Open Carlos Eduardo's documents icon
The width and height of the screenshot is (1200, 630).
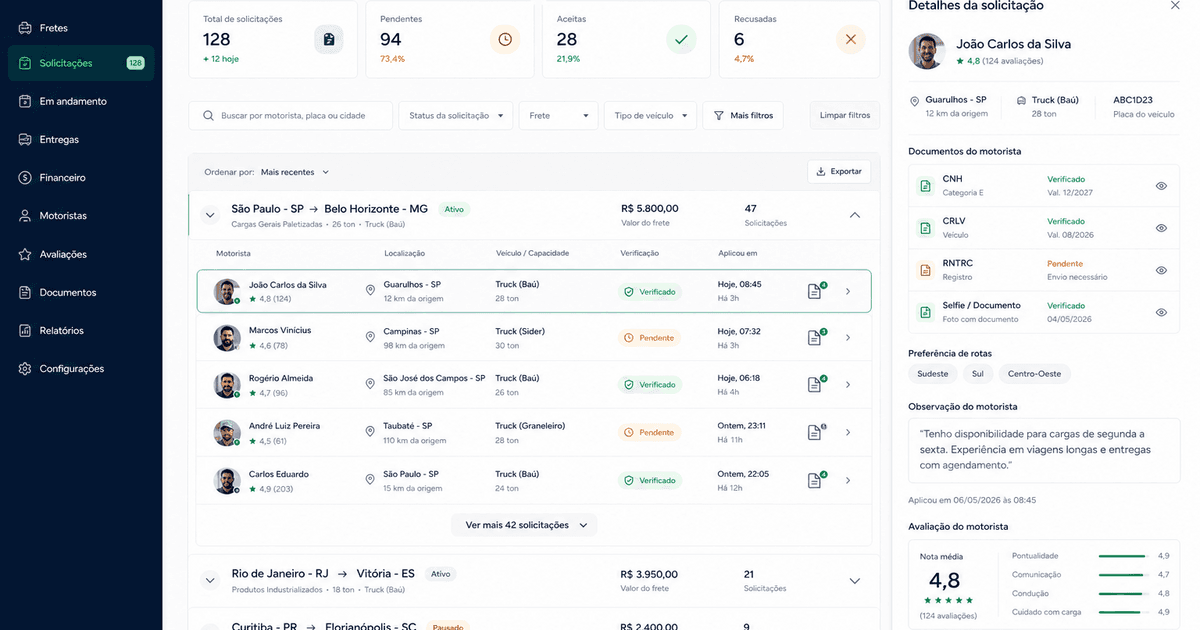pyautogui.click(x=816, y=480)
